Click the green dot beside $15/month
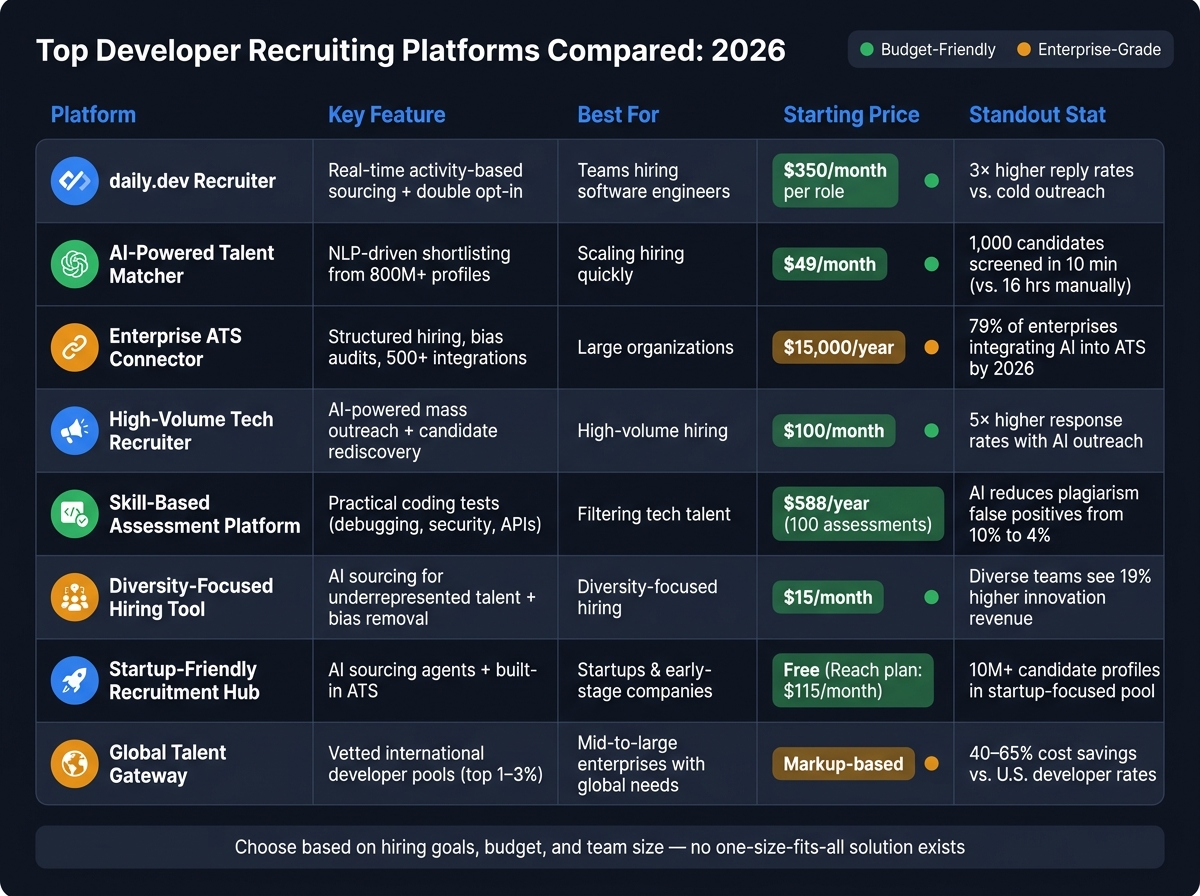This screenshot has height=896, width=1200. 931,597
